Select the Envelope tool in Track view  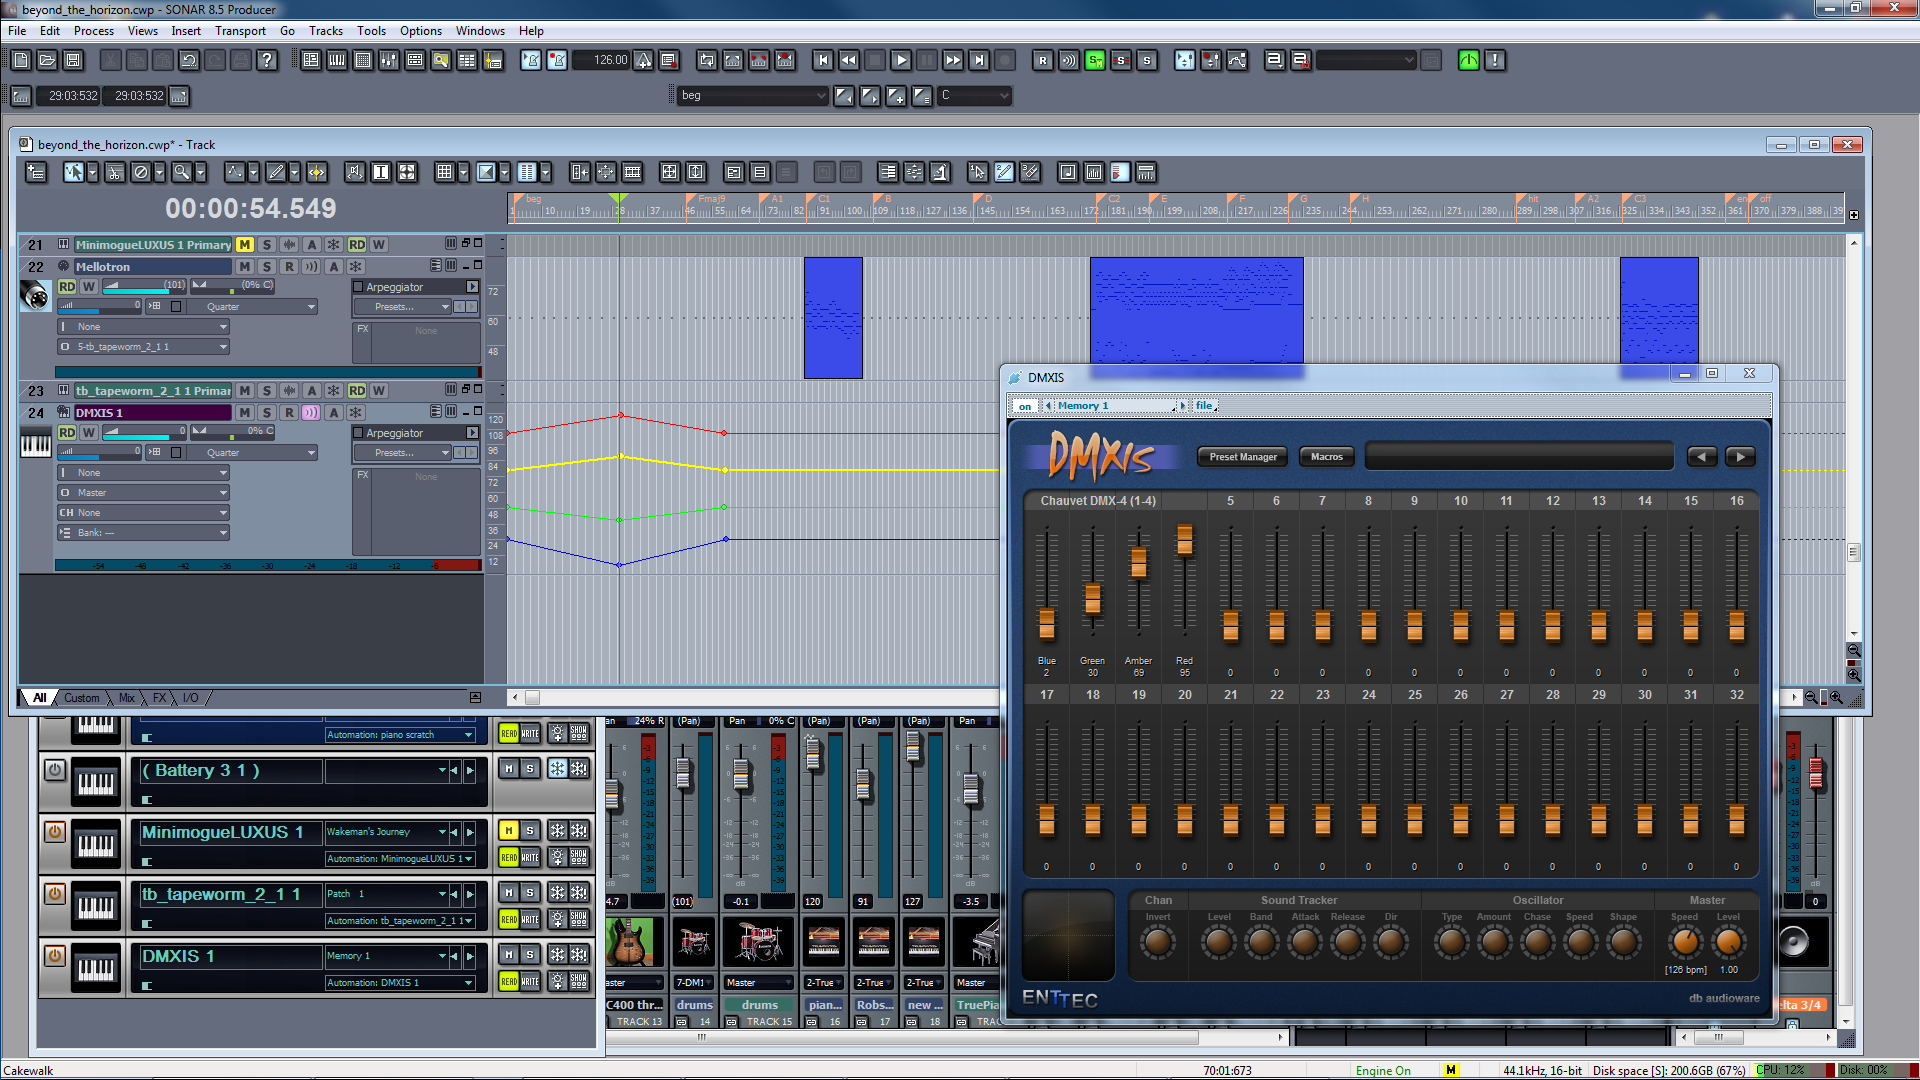point(234,172)
